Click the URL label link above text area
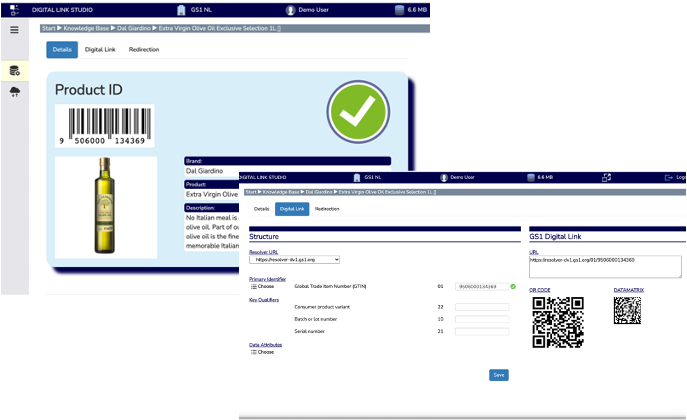Image resolution: width=687 pixels, height=420 pixels. click(534, 252)
